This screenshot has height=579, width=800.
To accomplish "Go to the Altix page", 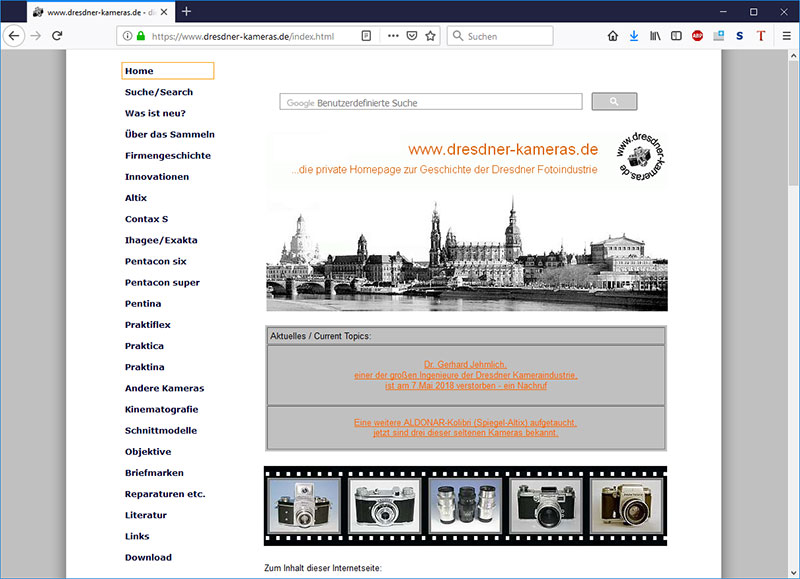I will point(136,198).
